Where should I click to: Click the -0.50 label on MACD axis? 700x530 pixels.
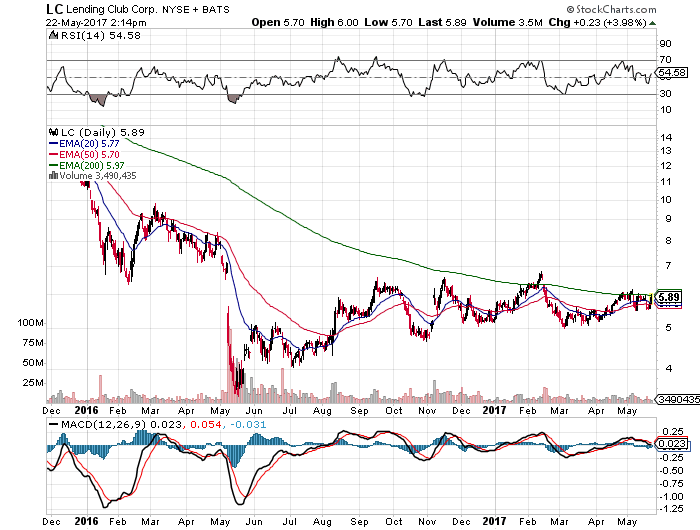[x=671, y=471]
